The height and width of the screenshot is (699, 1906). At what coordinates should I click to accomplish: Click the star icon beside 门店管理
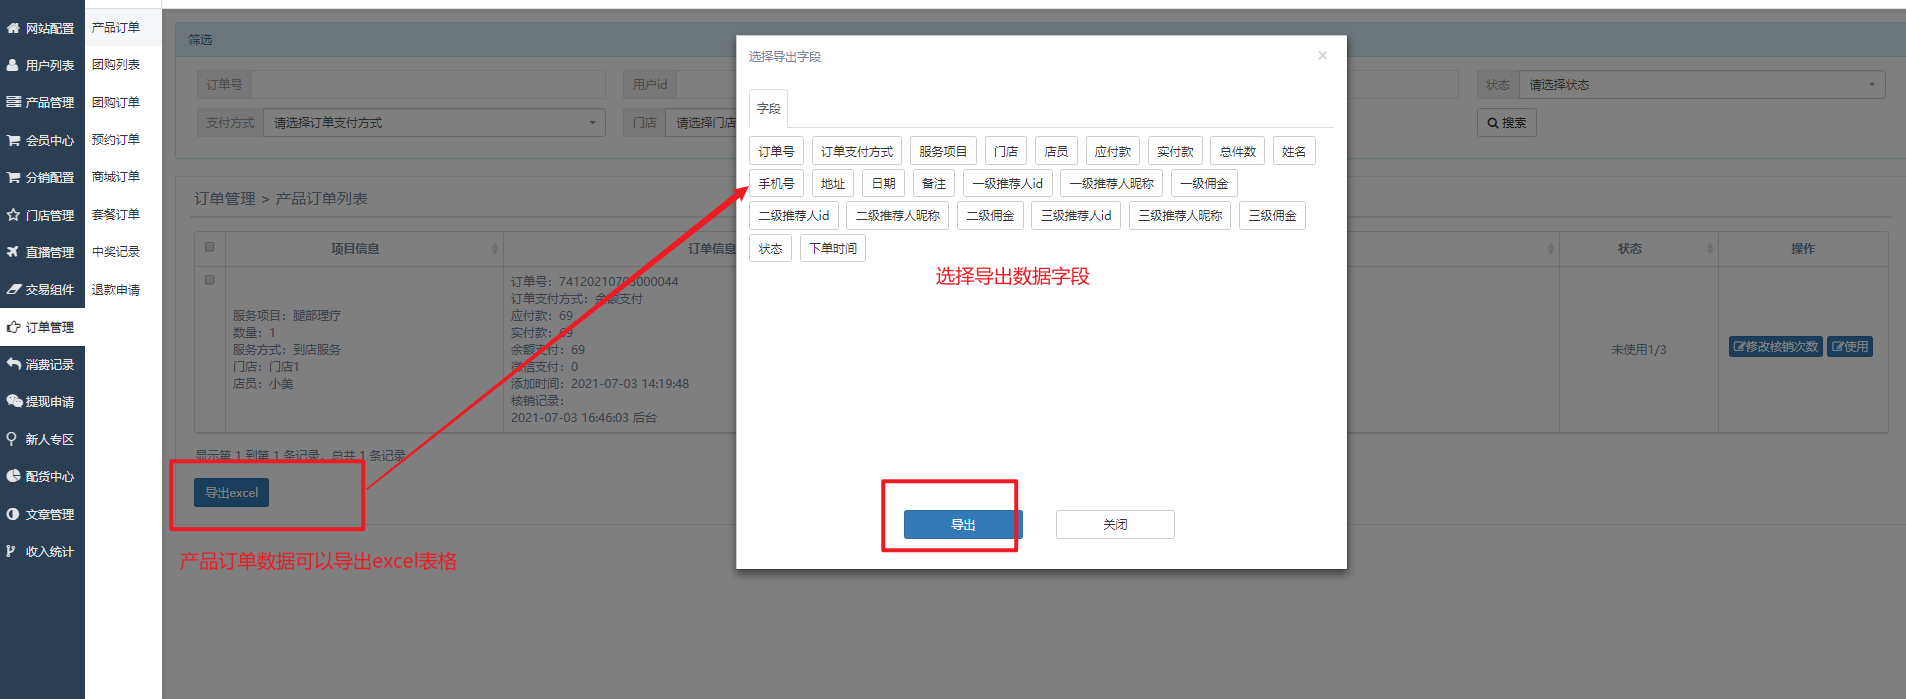click(x=13, y=215)
